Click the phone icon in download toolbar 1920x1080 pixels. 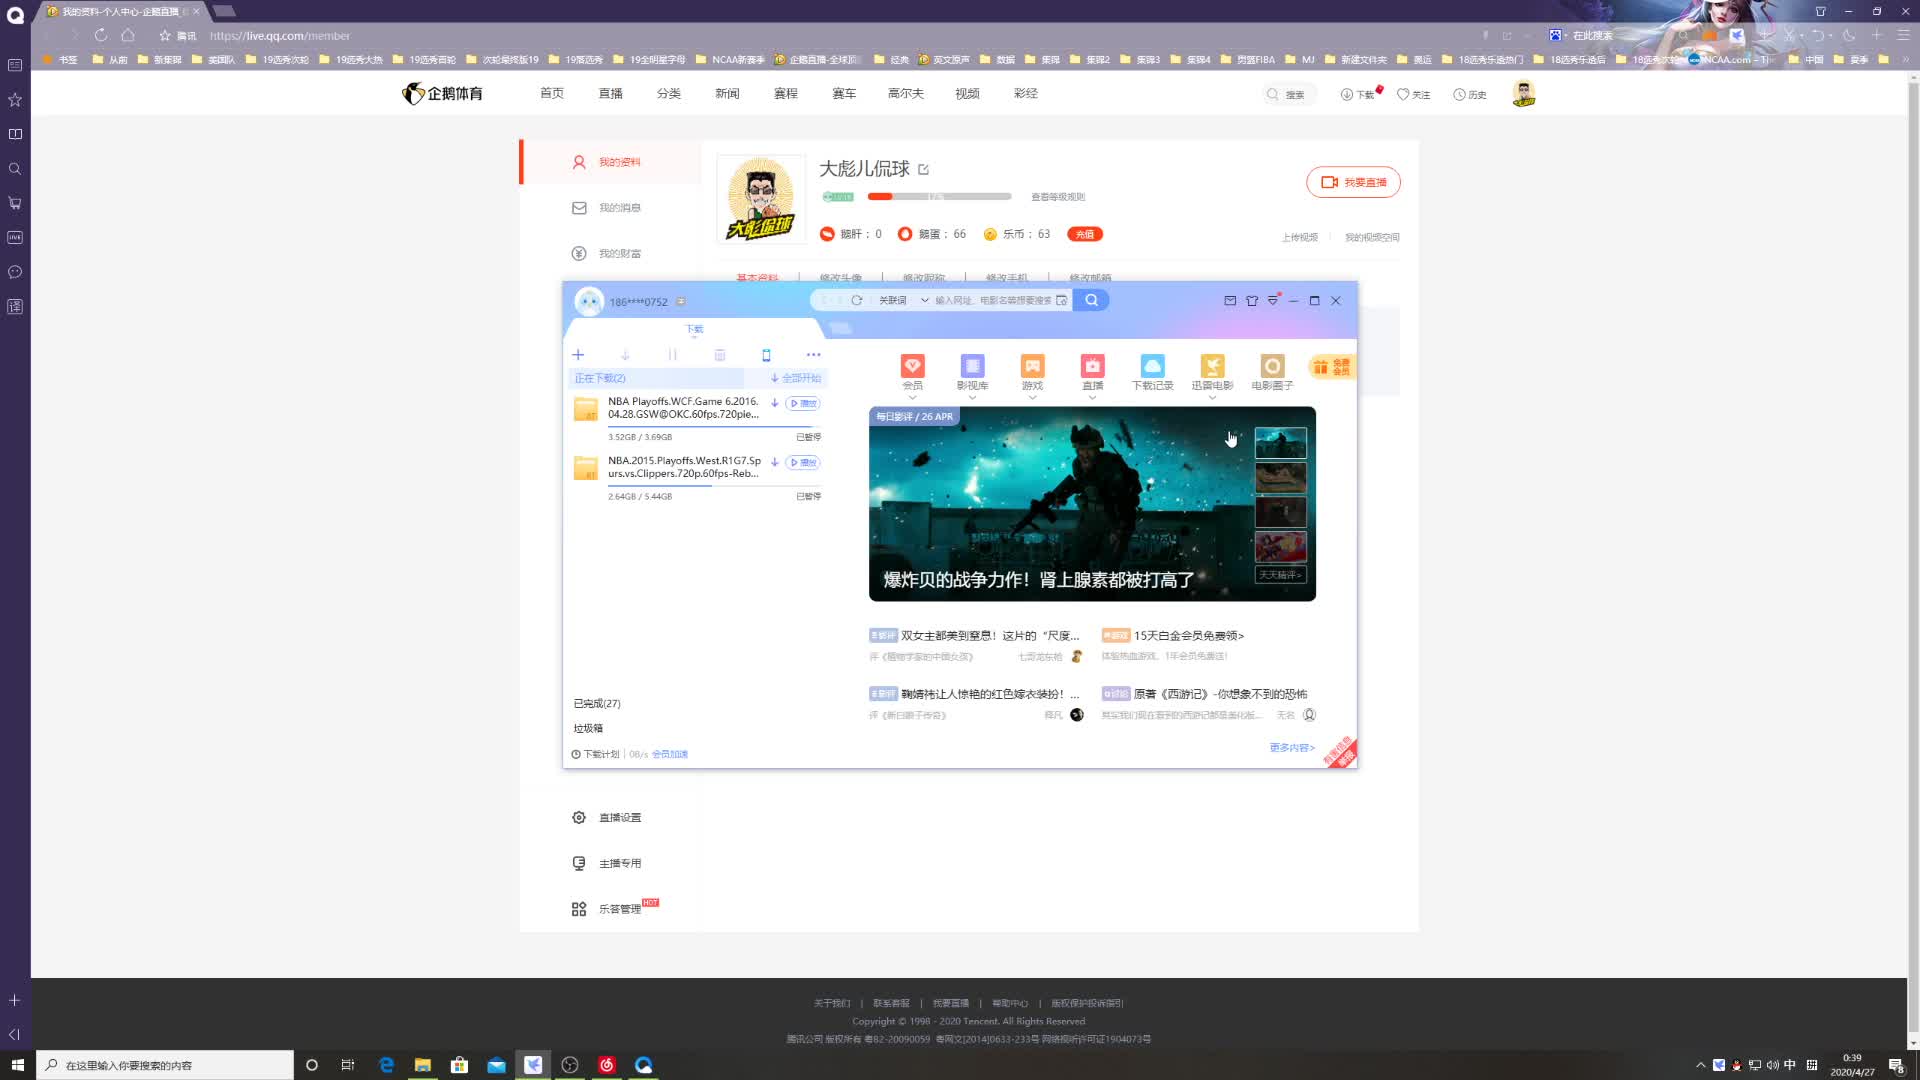point(766,355)
